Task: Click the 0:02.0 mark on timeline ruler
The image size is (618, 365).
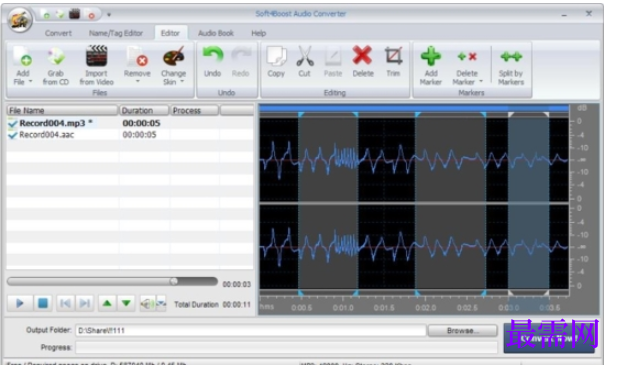Action: [x=426, y=307]
